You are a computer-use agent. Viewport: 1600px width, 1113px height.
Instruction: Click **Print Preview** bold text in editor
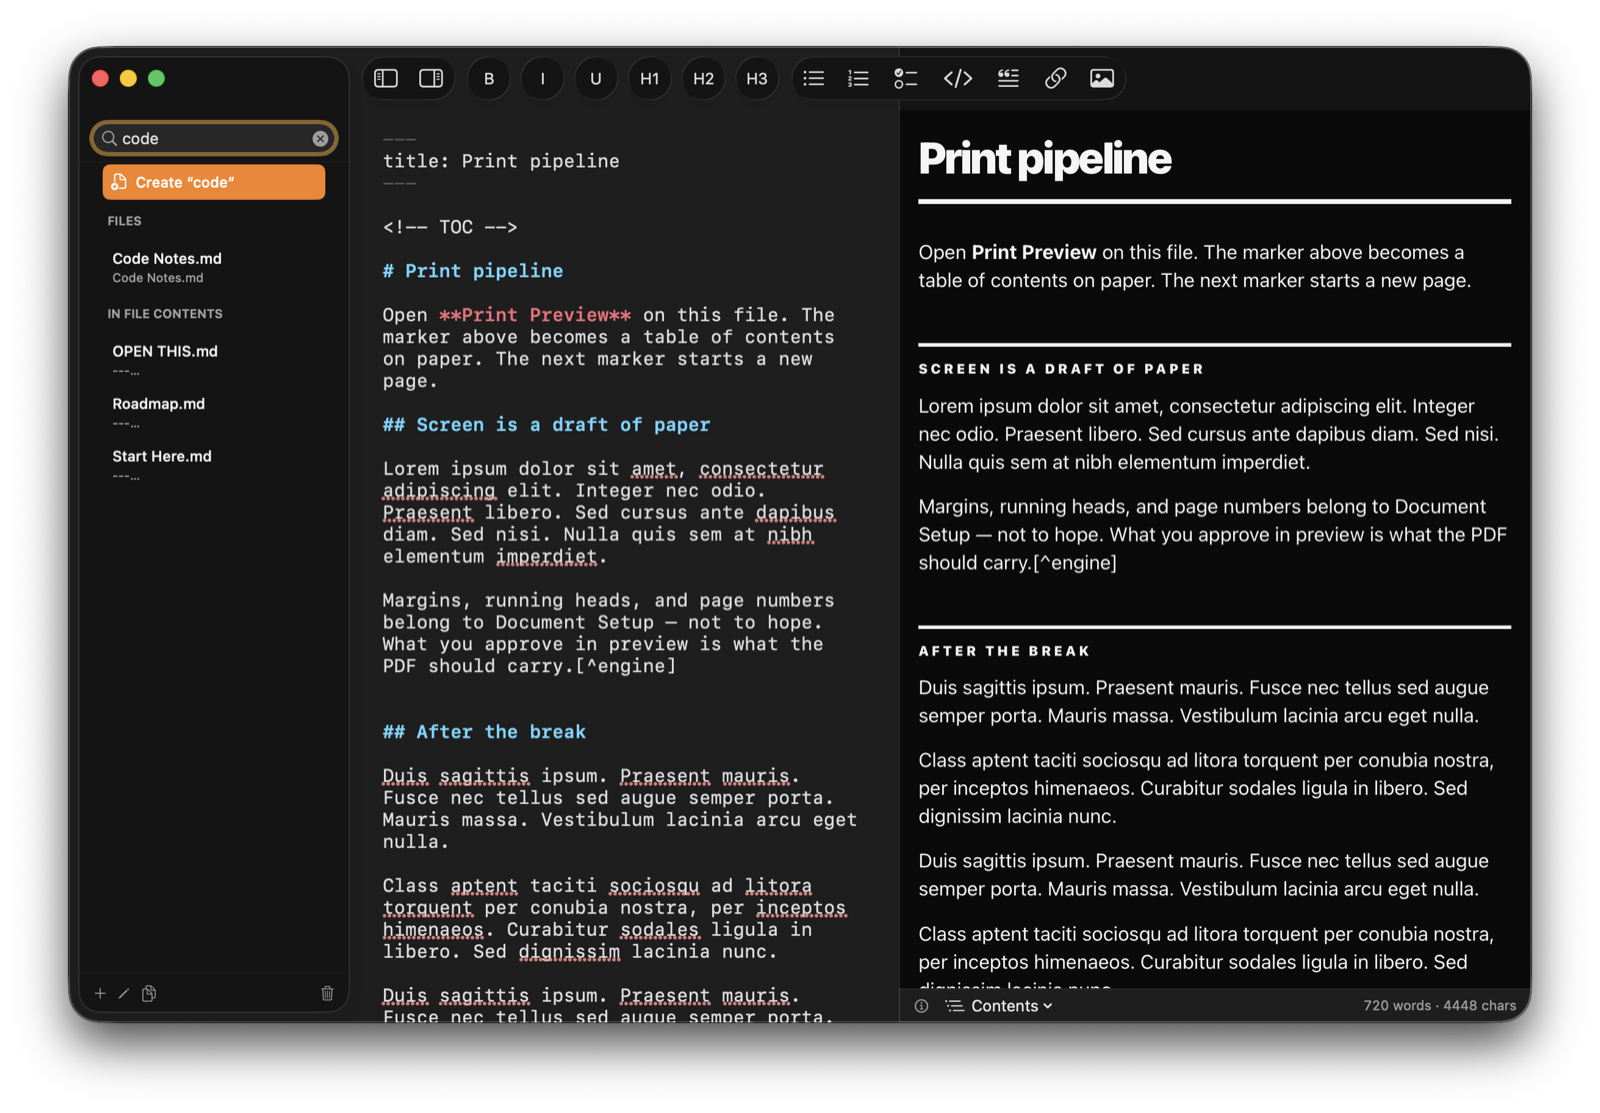click(x=535, y=315)
